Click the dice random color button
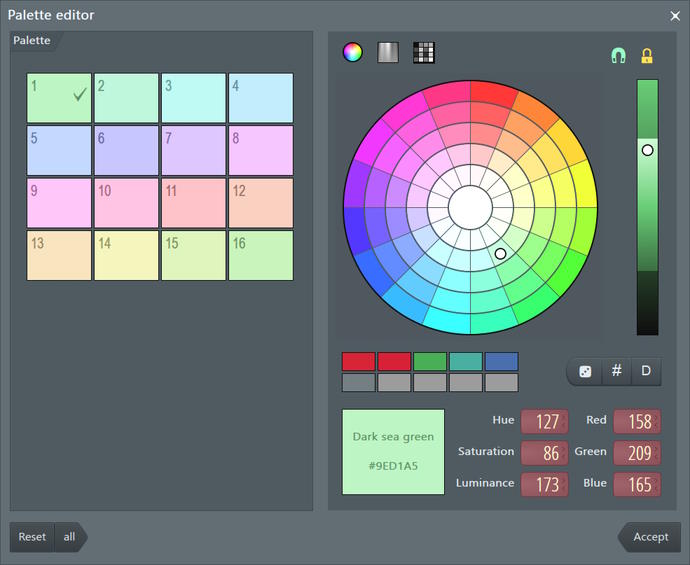690x565 pixels. [x=585, y=371]
